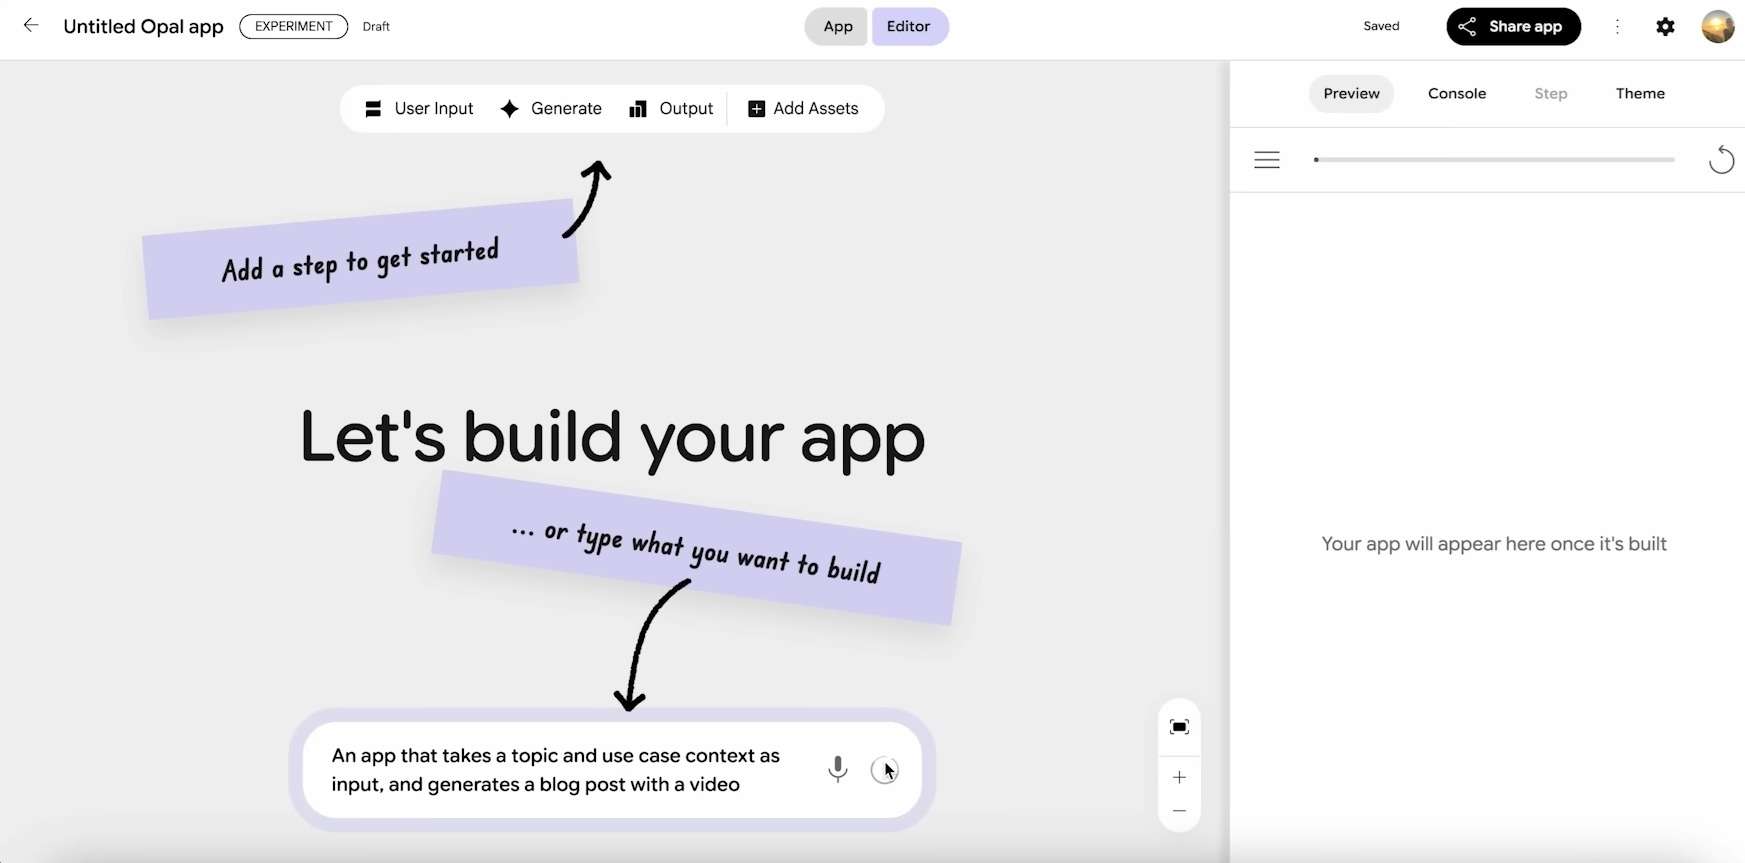Open the Theme tab
This screenshot has height=863, width=1745.
[x=1640, y=94]
